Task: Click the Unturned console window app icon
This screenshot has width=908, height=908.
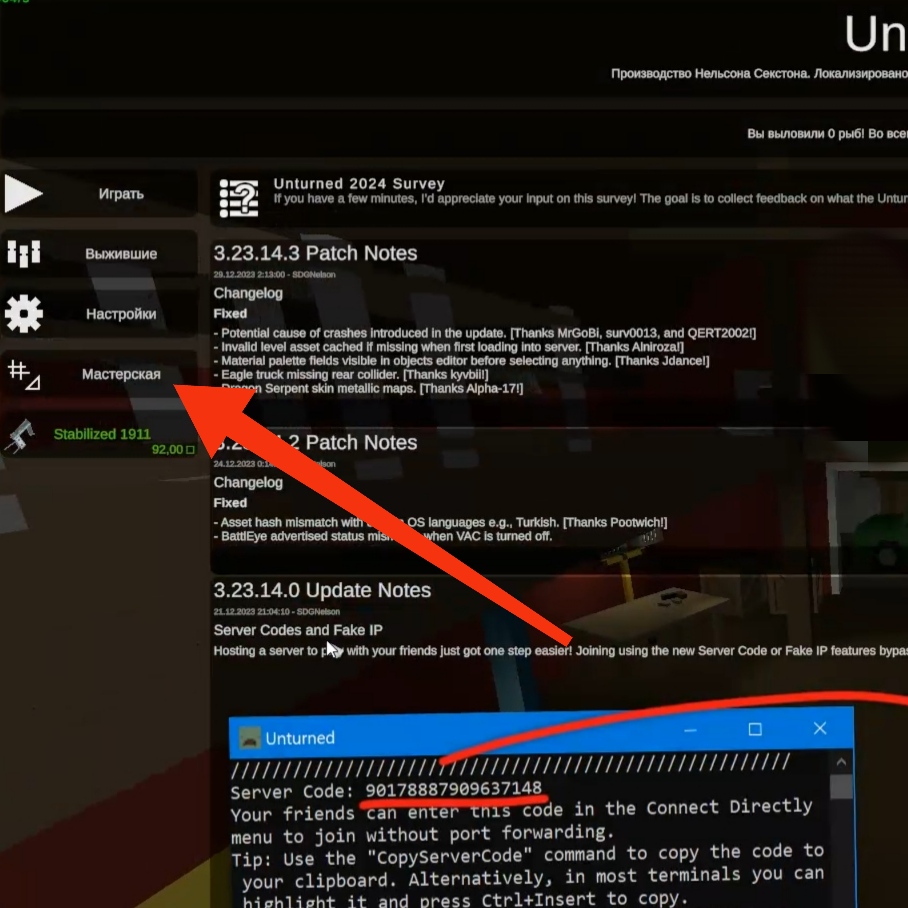Action: (250, 738)
